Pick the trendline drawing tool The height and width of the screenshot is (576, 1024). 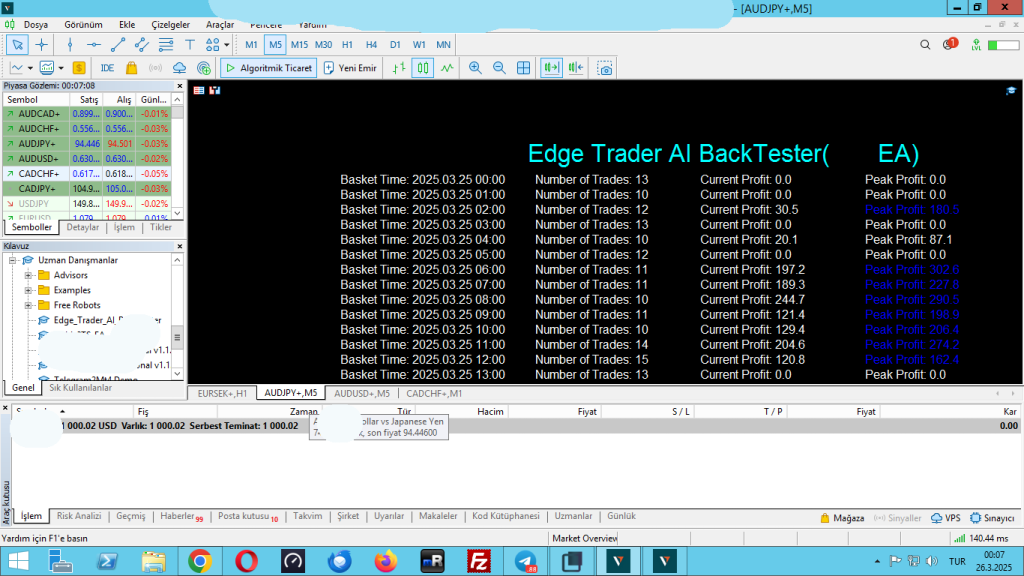point(118,45)
